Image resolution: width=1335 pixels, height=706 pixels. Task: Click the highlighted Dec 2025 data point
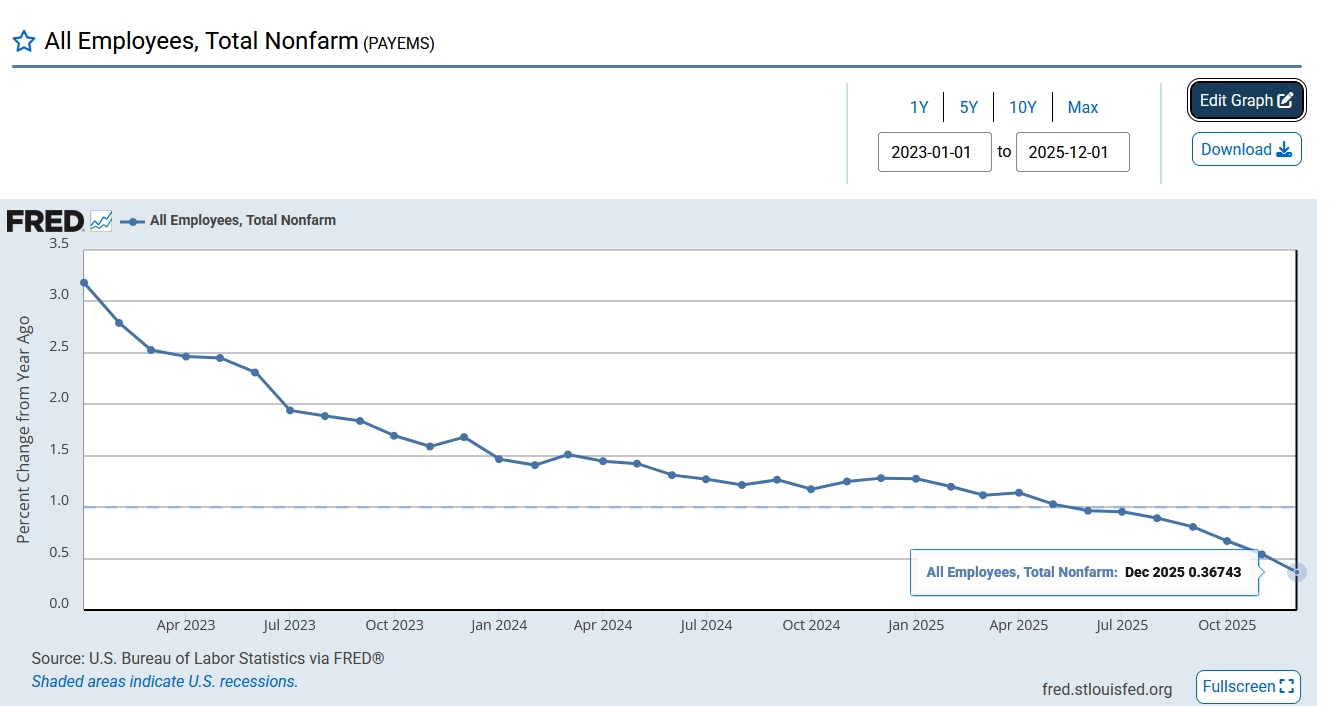pyautogui.click(x=1297, y=572)
